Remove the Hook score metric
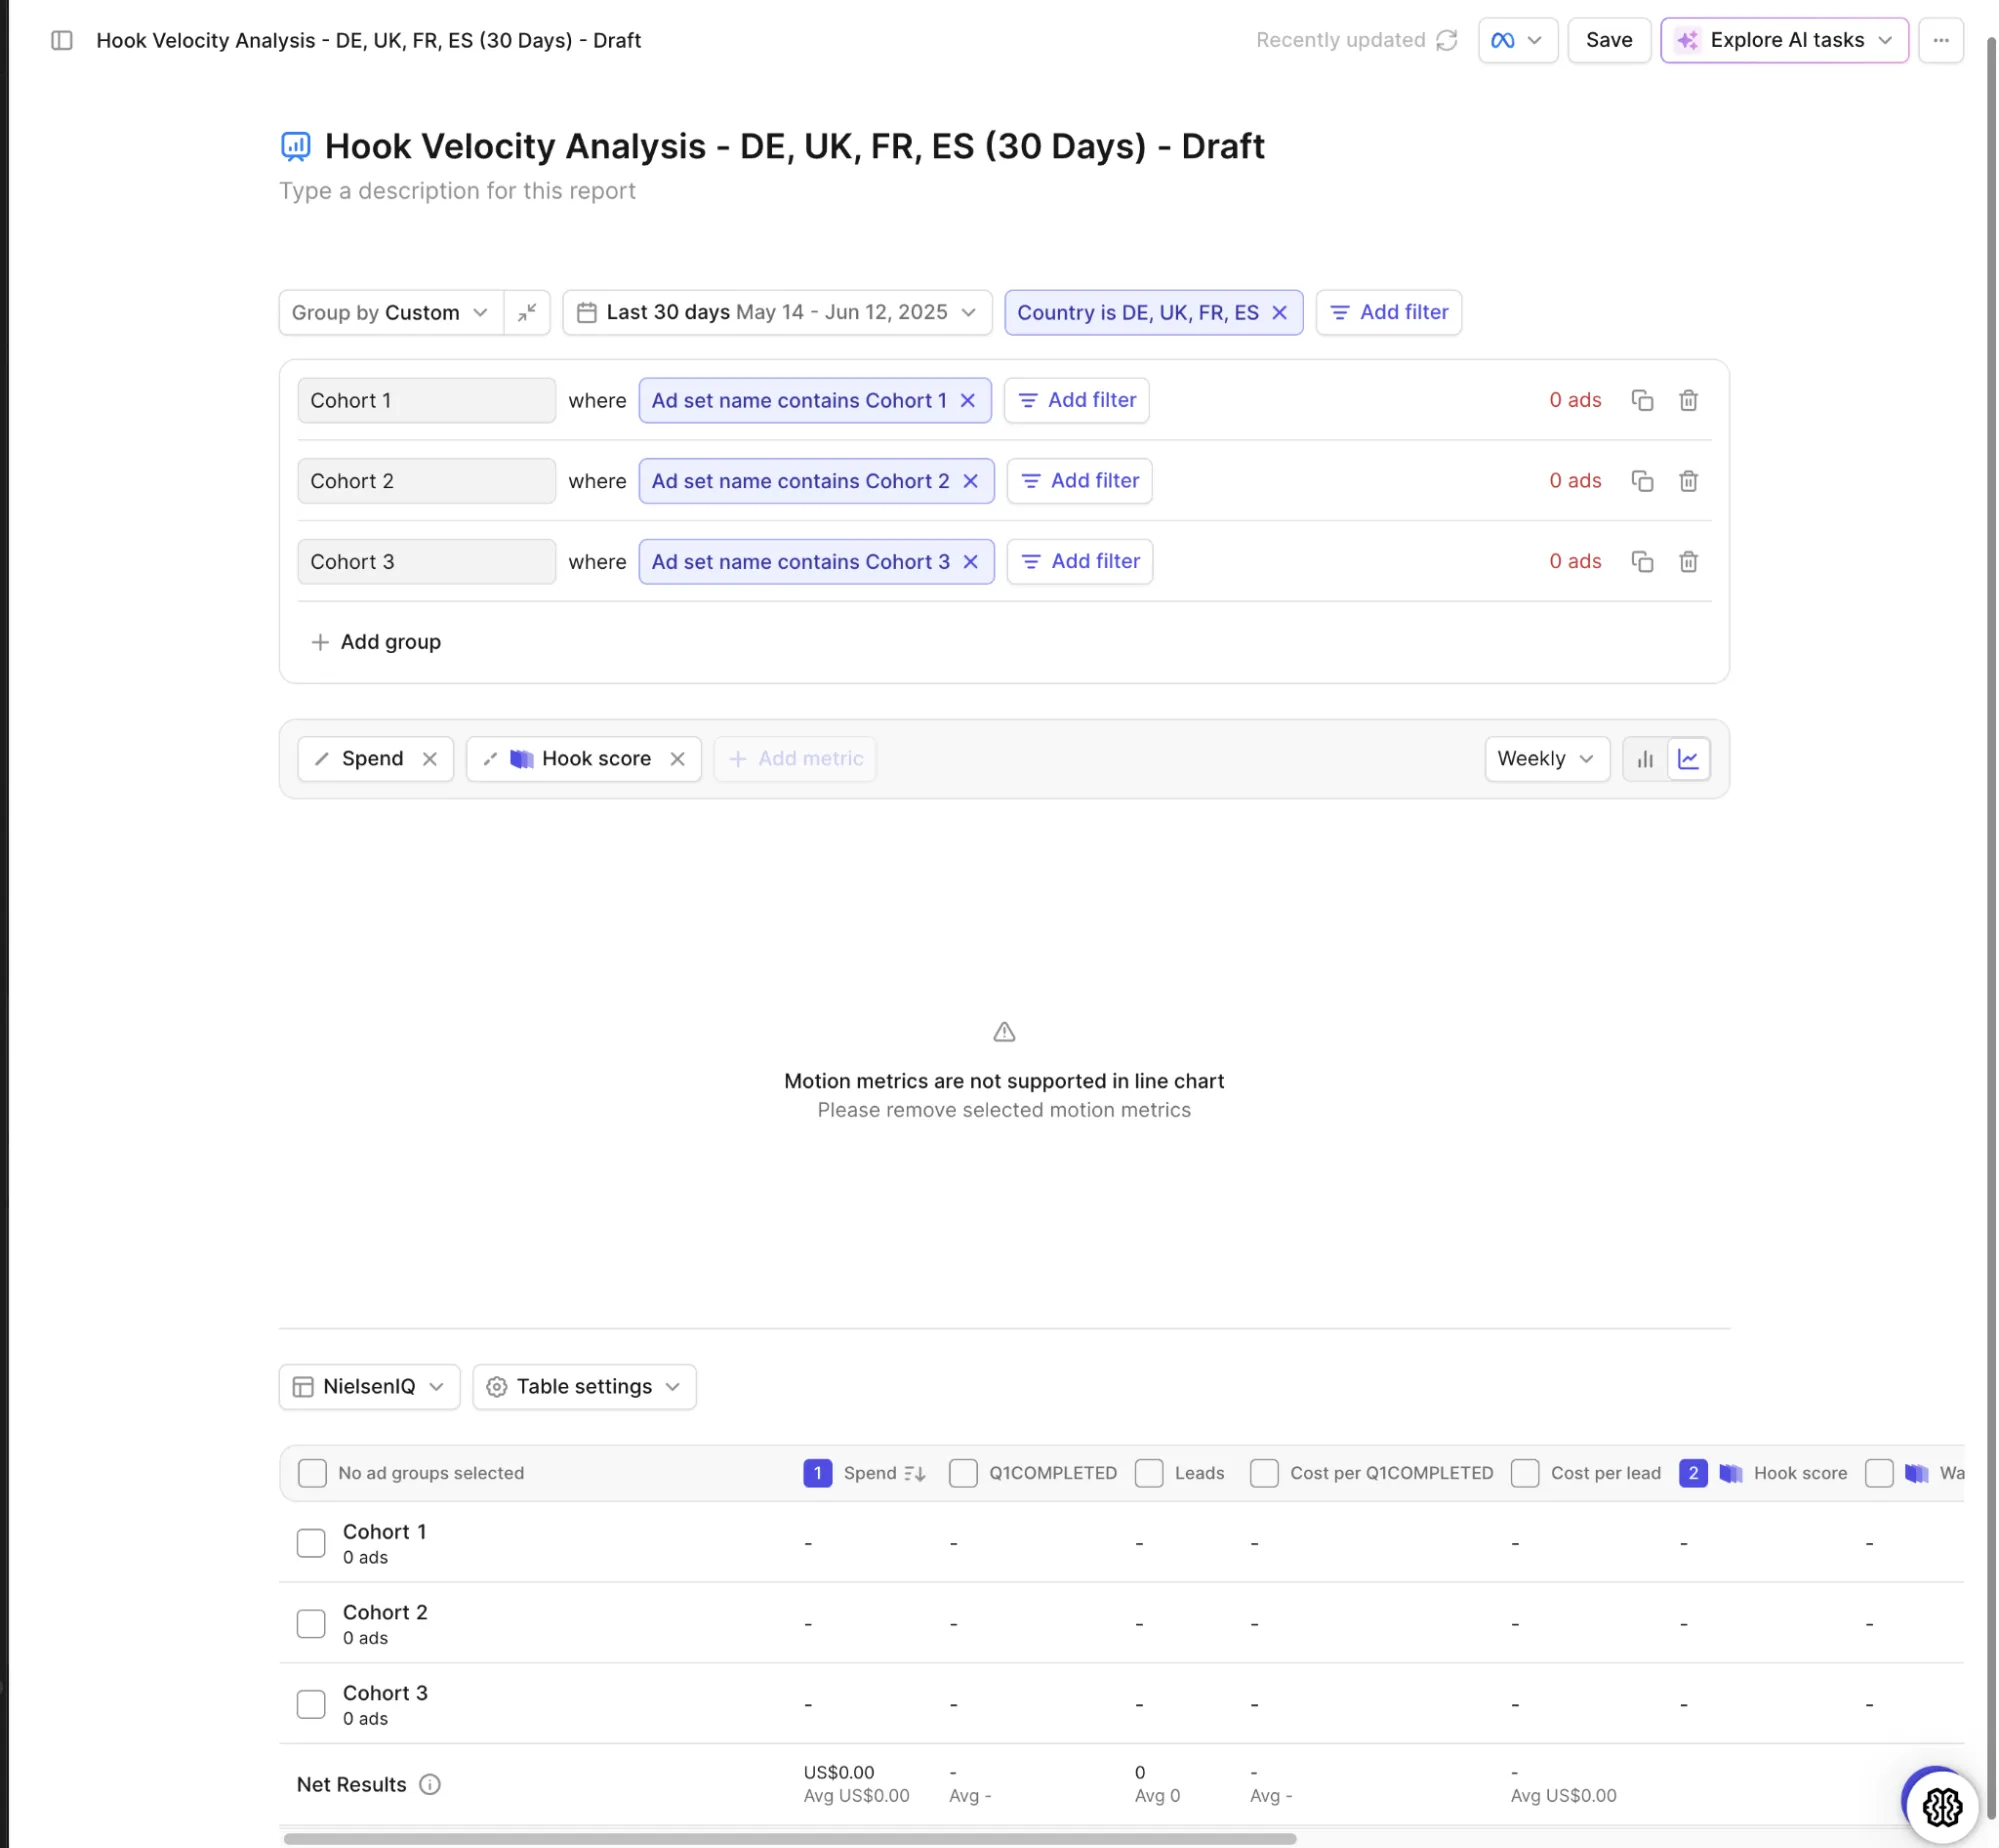Image resolution: width=1999 pixels, height=1848 pixels. (677, 759)
